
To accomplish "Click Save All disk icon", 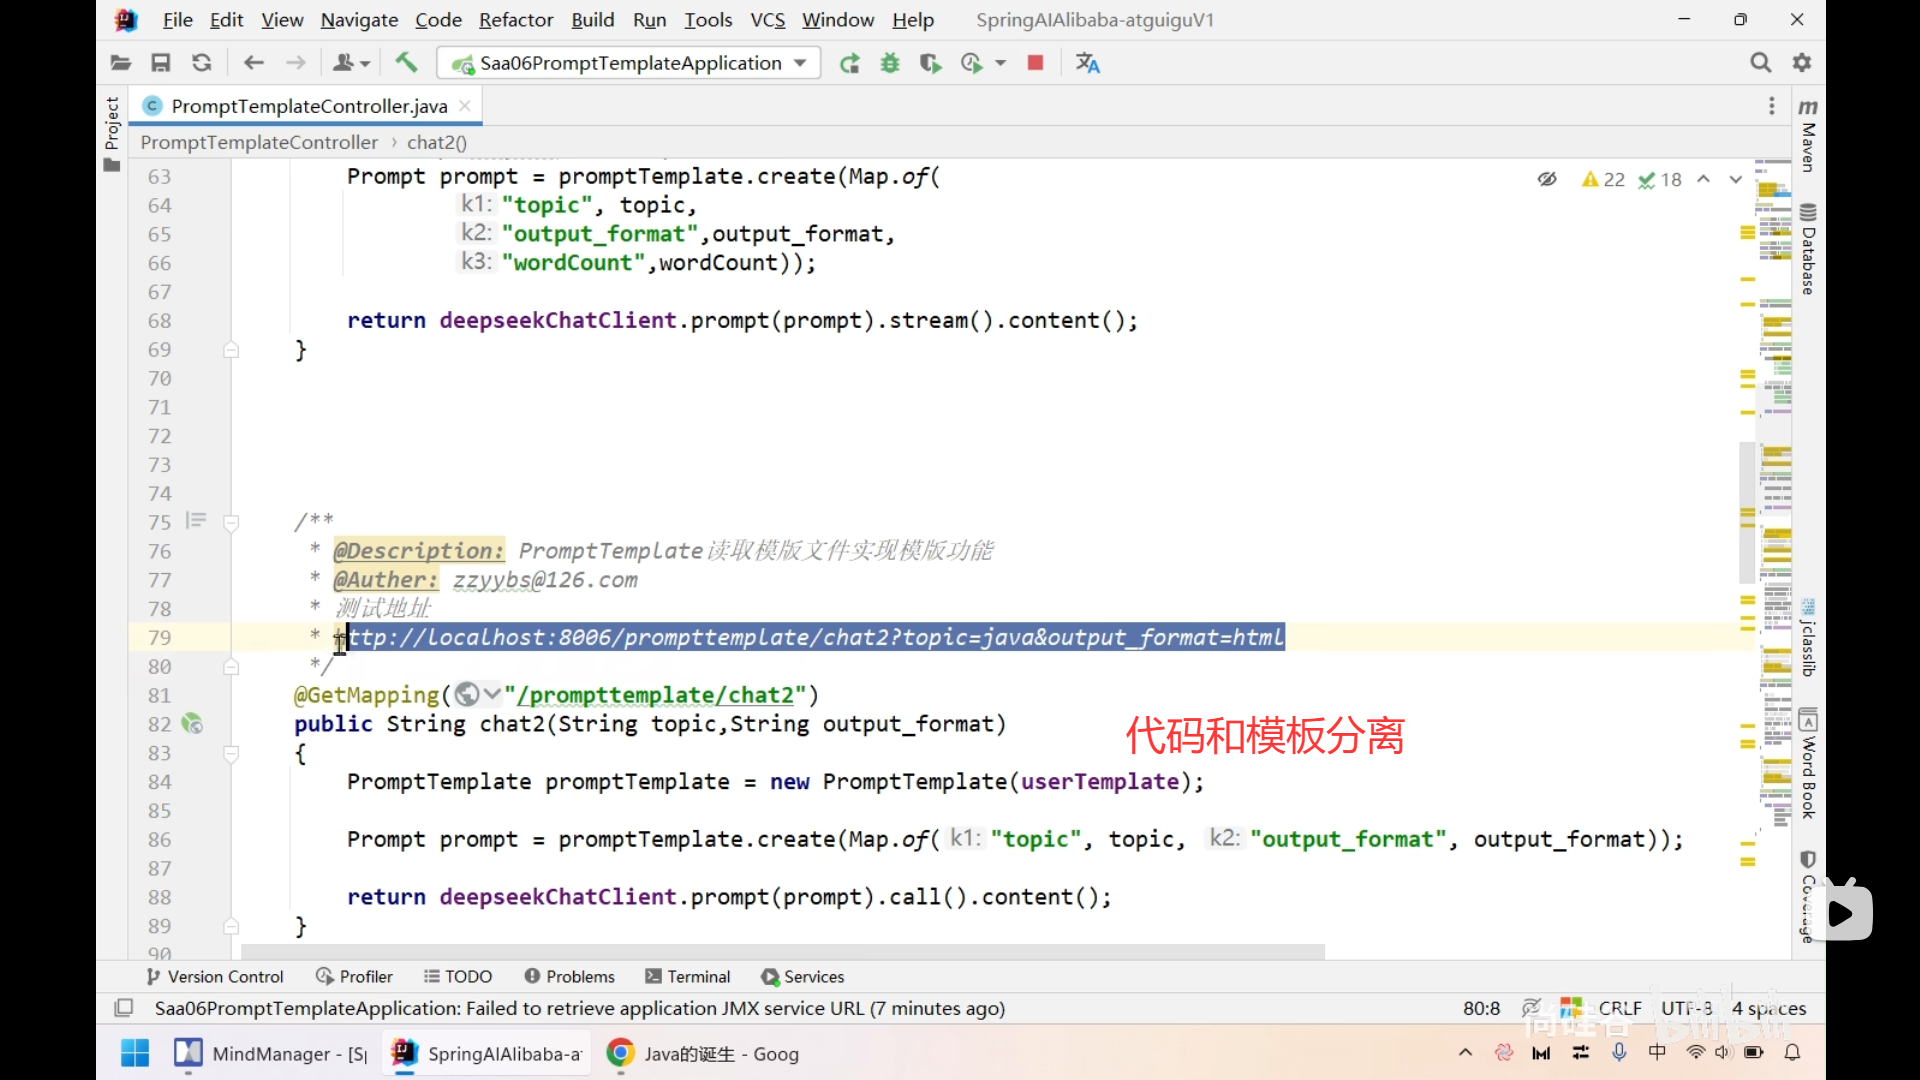I will click(x=160, y=63).
